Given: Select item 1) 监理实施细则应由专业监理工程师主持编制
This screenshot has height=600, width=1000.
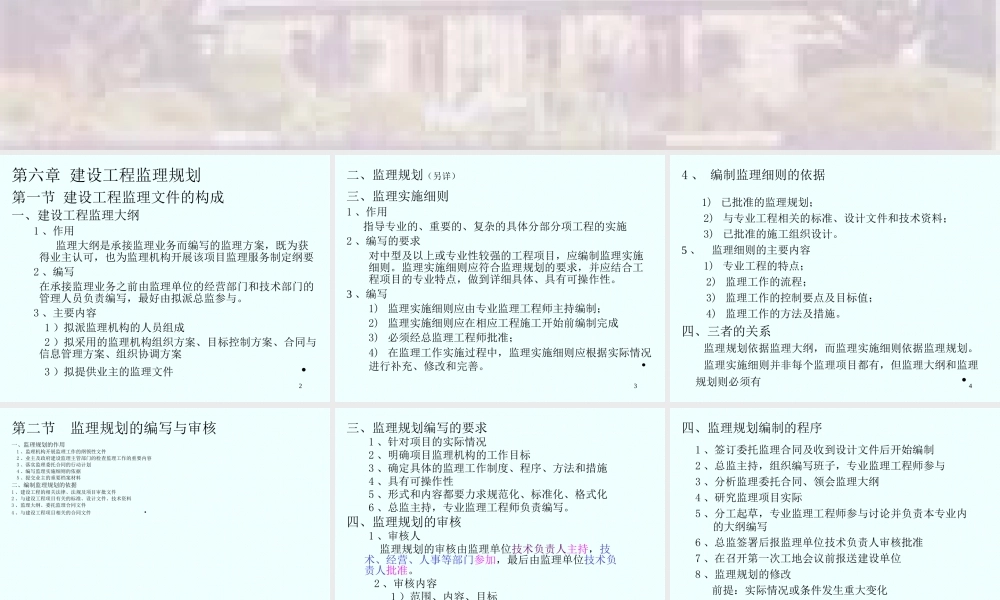Looking at the screenshot, I should point(485,309).
